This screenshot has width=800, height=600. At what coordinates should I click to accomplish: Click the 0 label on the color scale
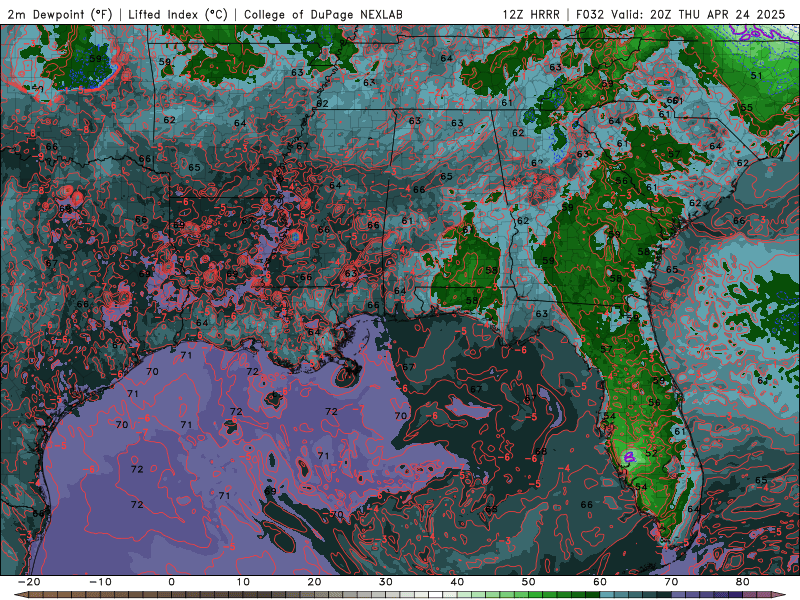point(171,582)
